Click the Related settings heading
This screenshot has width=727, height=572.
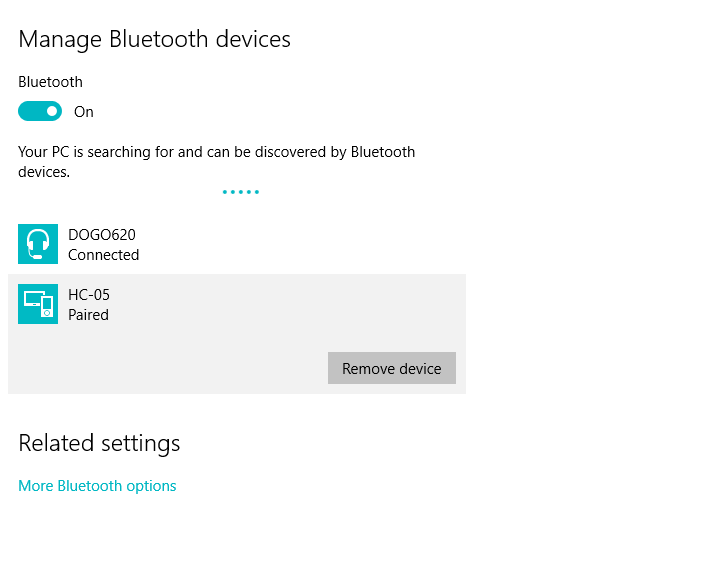tap(99, 443)
